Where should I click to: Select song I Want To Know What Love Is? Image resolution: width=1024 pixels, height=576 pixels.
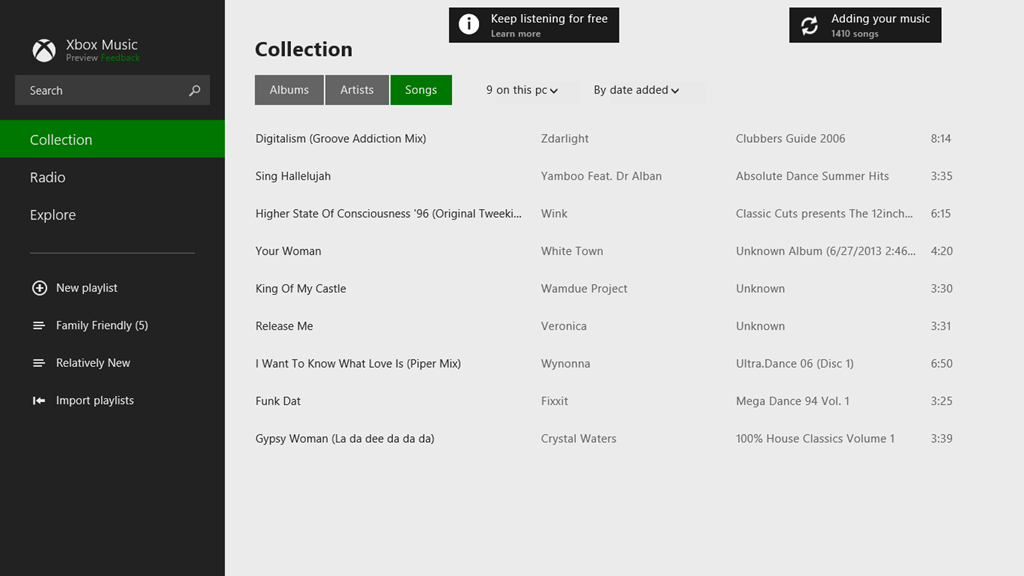(x=358, y=364)
